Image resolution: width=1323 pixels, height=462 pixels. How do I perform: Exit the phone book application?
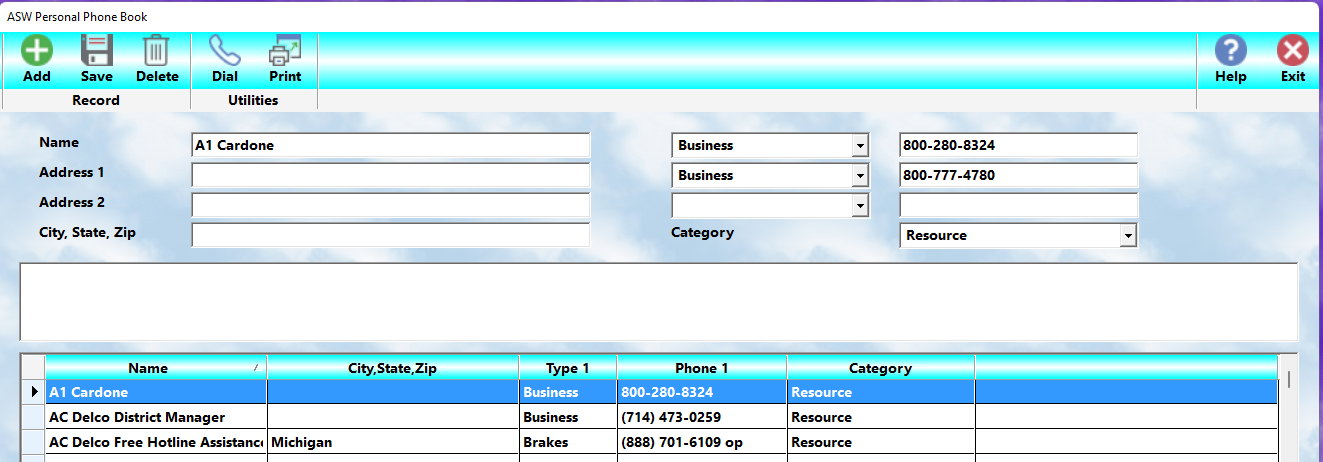click(x=1293, y=60)
